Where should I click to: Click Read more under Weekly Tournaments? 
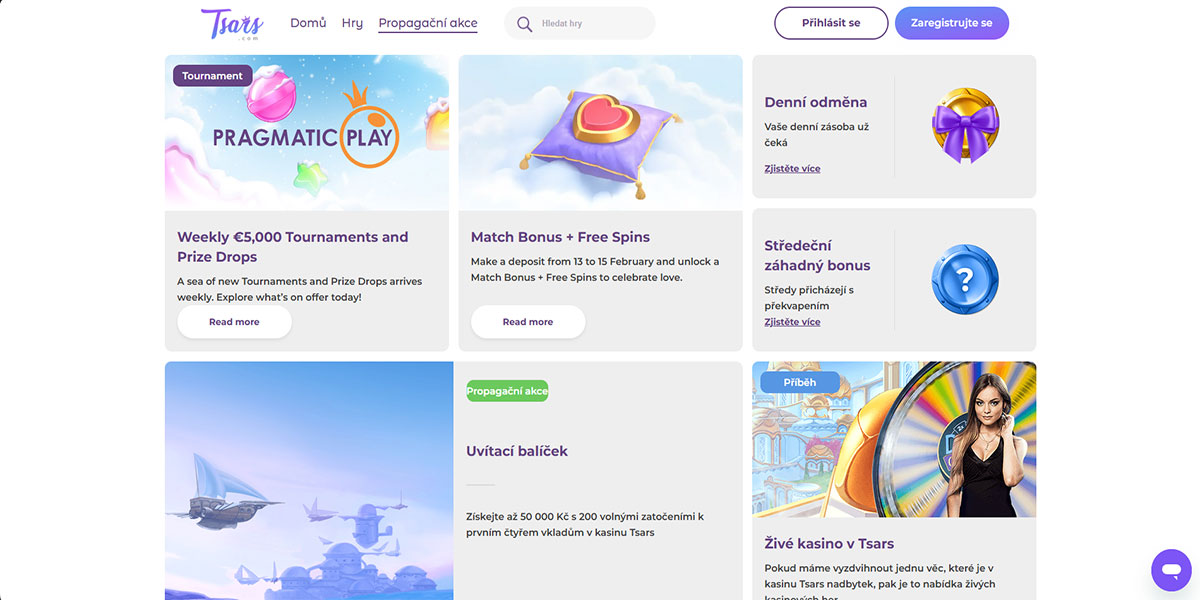[234, 322]
